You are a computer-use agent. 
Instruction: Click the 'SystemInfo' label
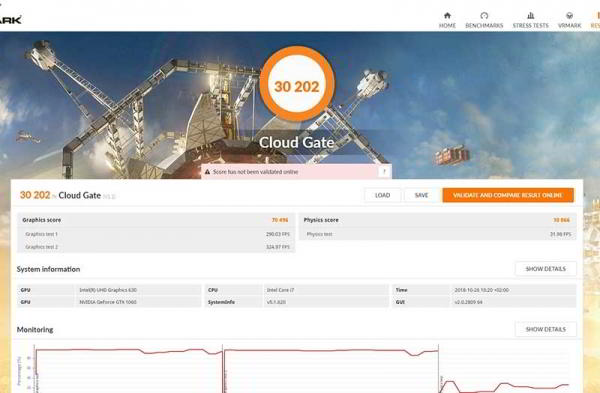point(221,302)
